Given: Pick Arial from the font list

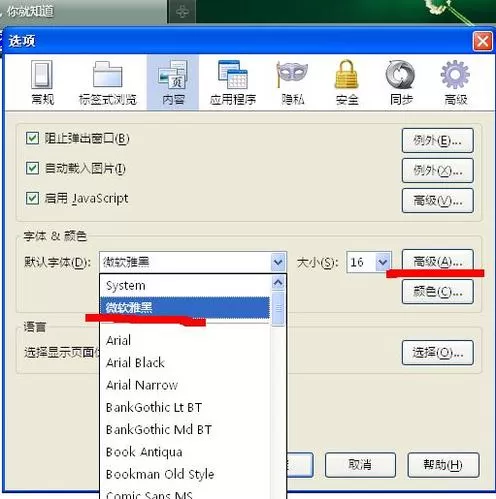Looking at the screenshot, I should pos(185,340).
